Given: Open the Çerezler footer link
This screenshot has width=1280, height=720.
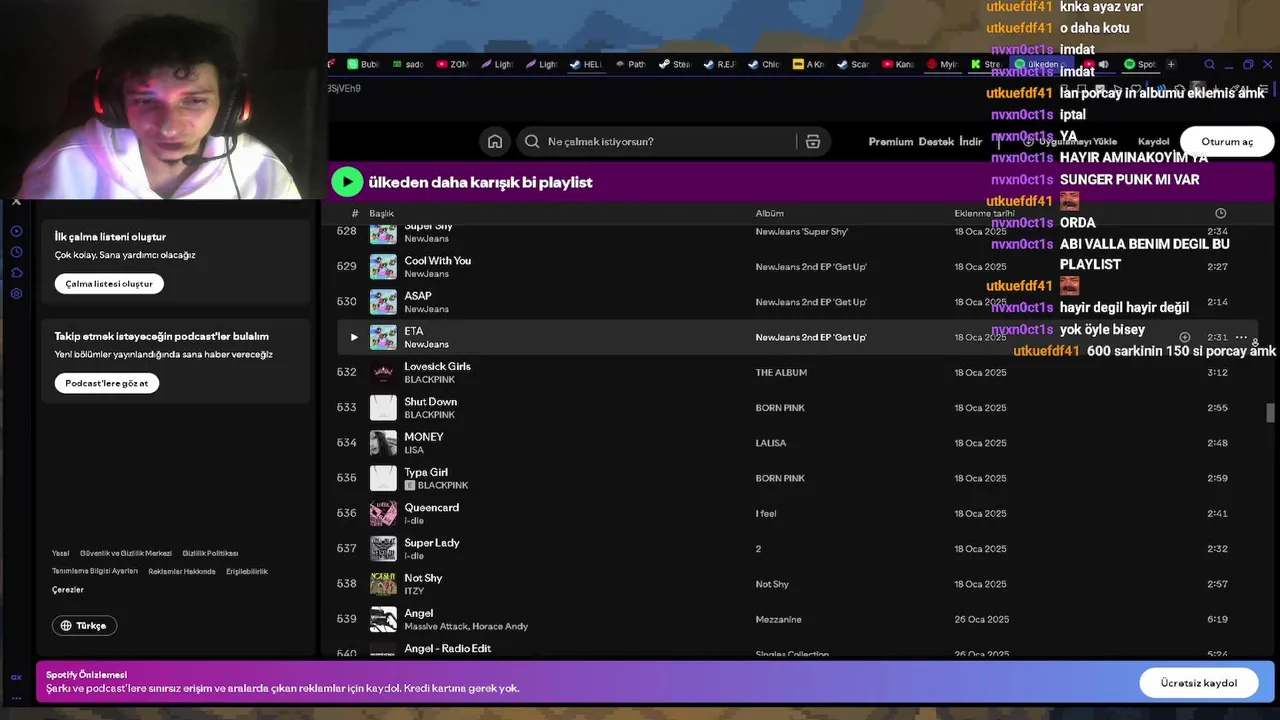Looking at the screenshot, I should tap(68, 590).
